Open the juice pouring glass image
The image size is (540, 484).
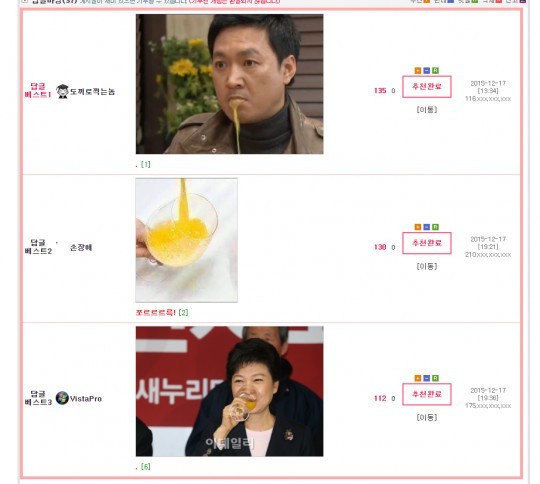[186, 240]
